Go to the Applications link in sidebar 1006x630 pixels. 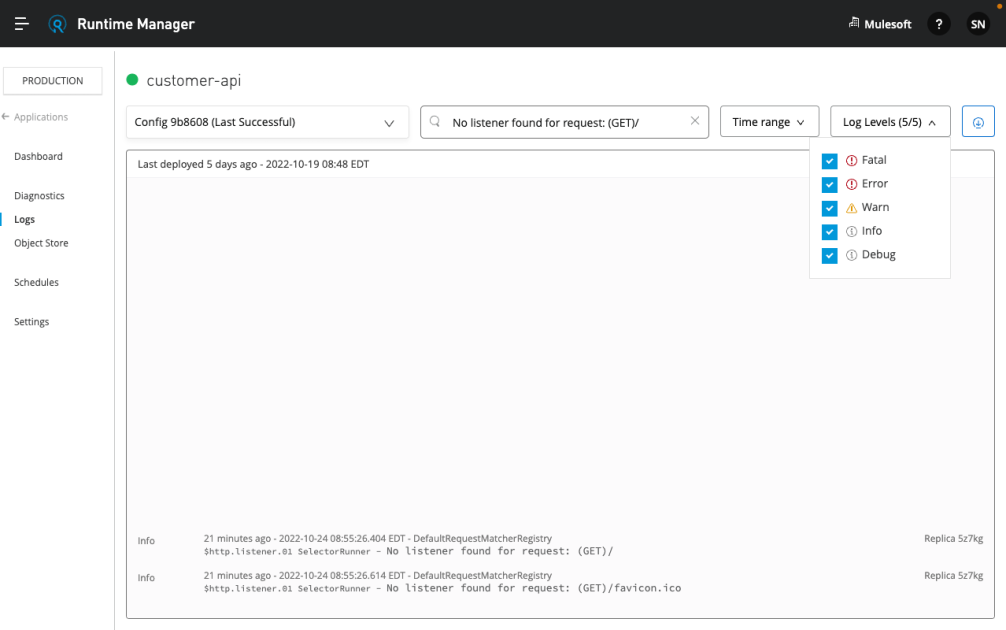pos(41,117)
